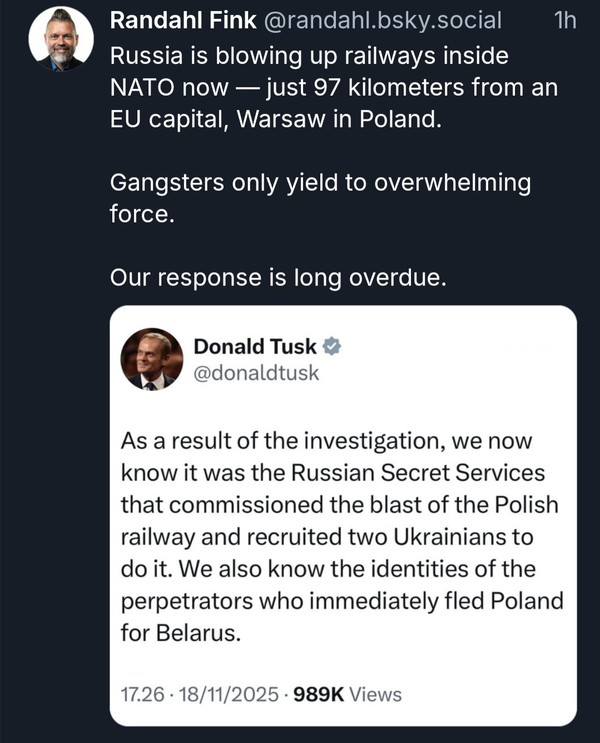The image size is (600, 743).
Task: Open Randahl Fink's profile avatar
Action: pyautogui.click(x=61, y=39)
